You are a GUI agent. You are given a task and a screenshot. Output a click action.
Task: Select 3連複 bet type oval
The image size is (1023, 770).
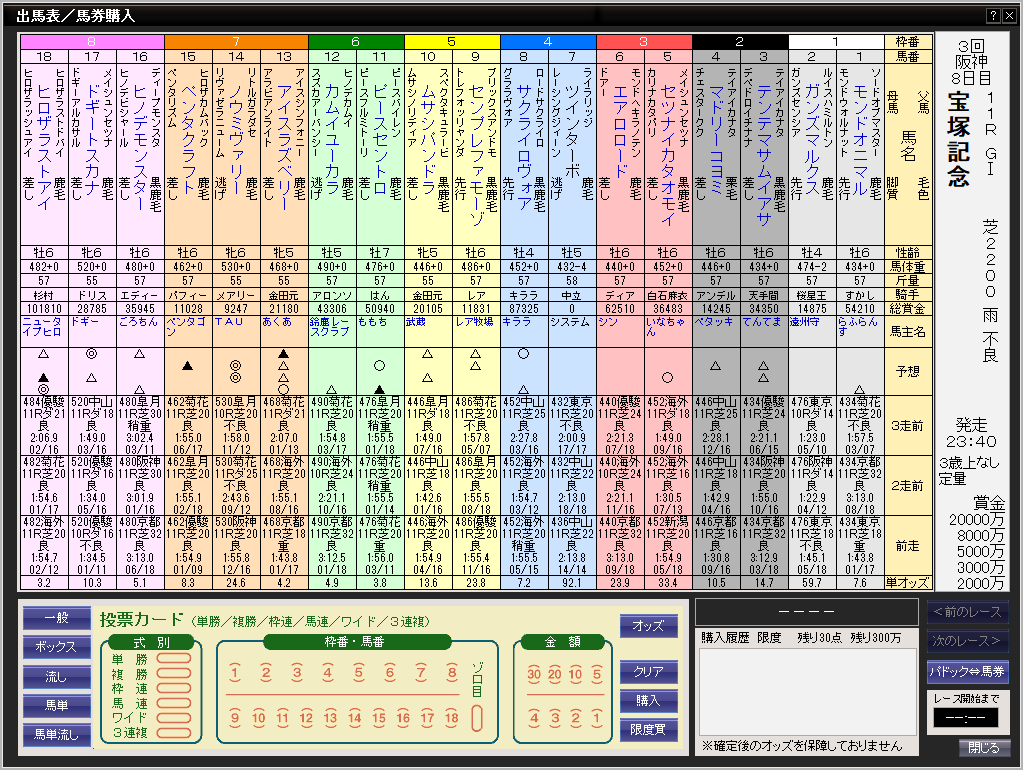pyautogui.click(x=174, y=733)
